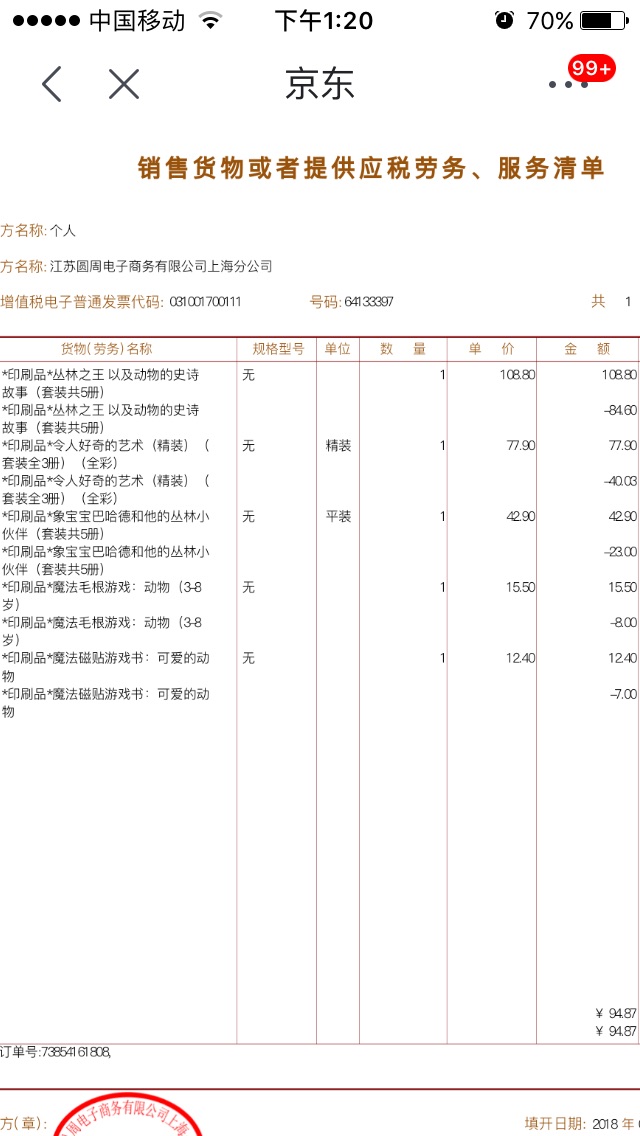Image resolution: width=640 pixels, height=1136 pixels.
Task: Select 令人好奇的艺术 item name on the 77.90 row
Action: coord(106,454)
